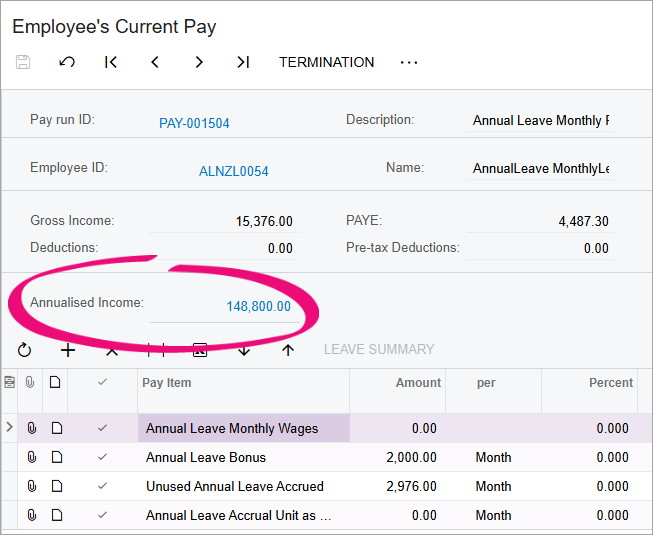Click Month per cell for Unused Annual Leave Accrued
653x535 pixels.
(493, 486)
